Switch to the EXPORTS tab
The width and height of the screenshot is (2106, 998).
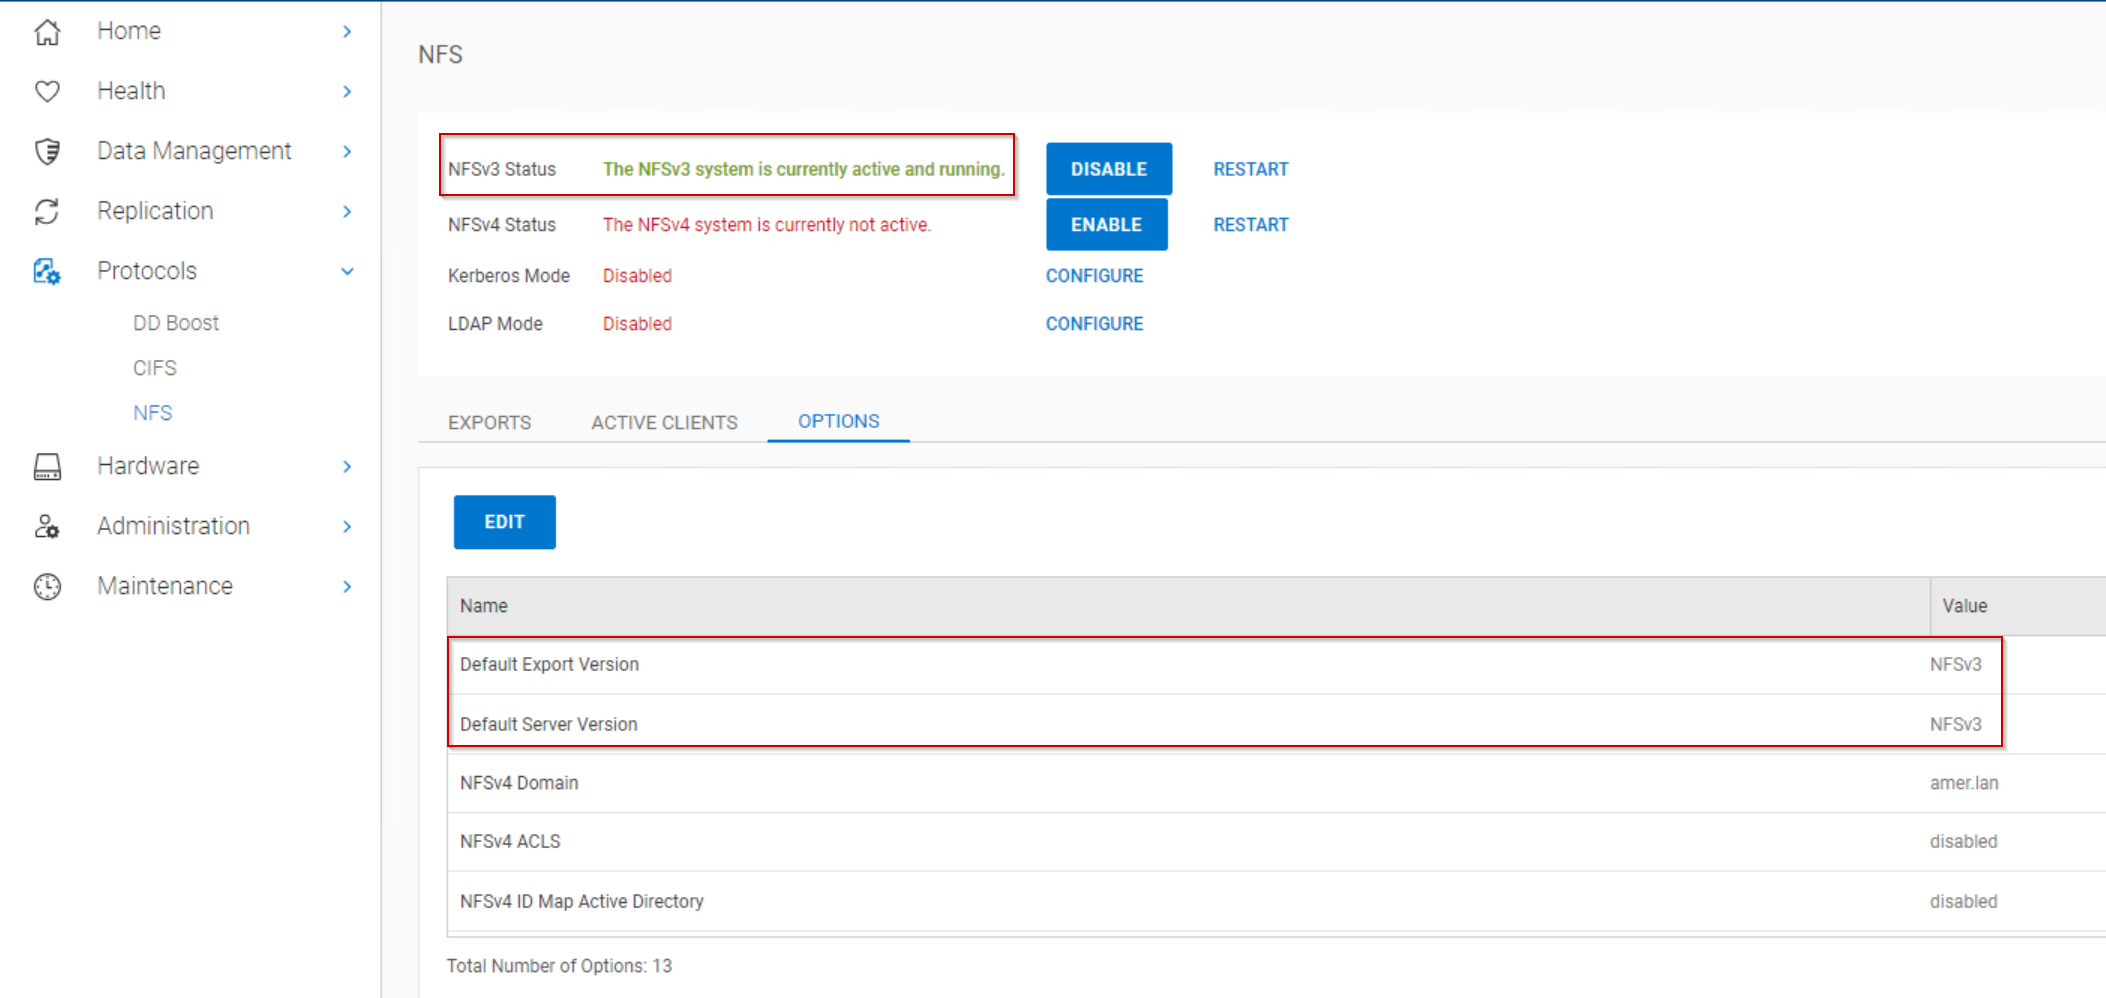pos(489,422)
